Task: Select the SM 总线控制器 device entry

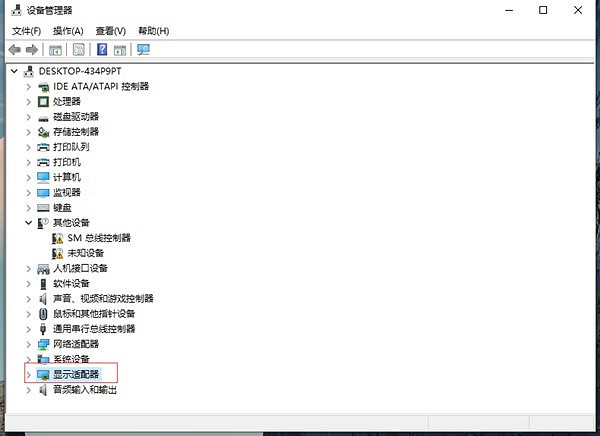Action: [x=98, y=238]
